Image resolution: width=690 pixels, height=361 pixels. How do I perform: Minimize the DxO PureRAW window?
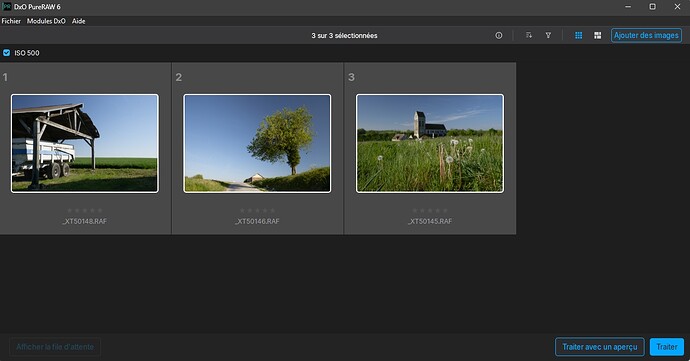(x=628, y=7)
